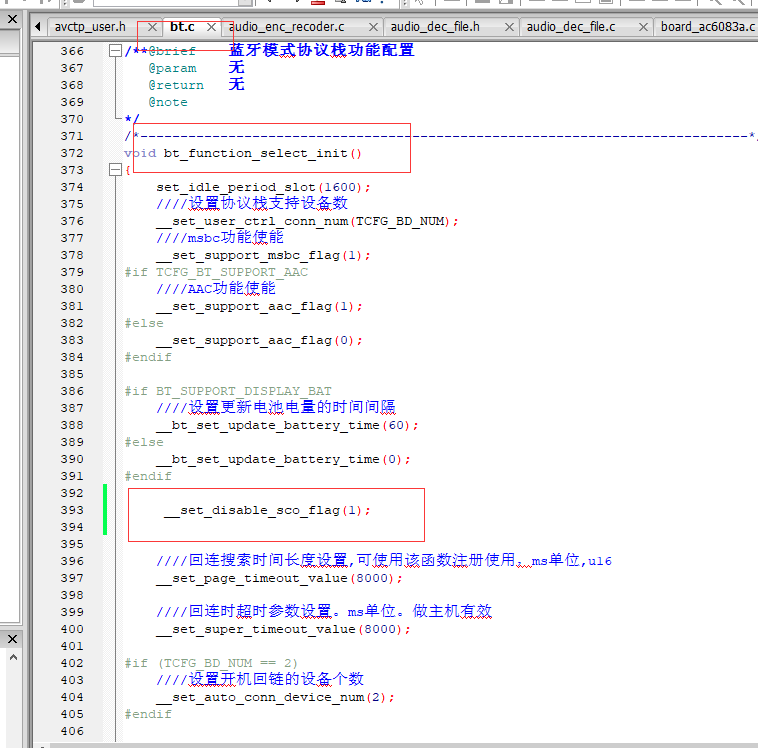Click the #if TCFG_BT_SUPPORT_AAC directive
The width and height of the screenshot is (758, 748).
tap(216, 272)
